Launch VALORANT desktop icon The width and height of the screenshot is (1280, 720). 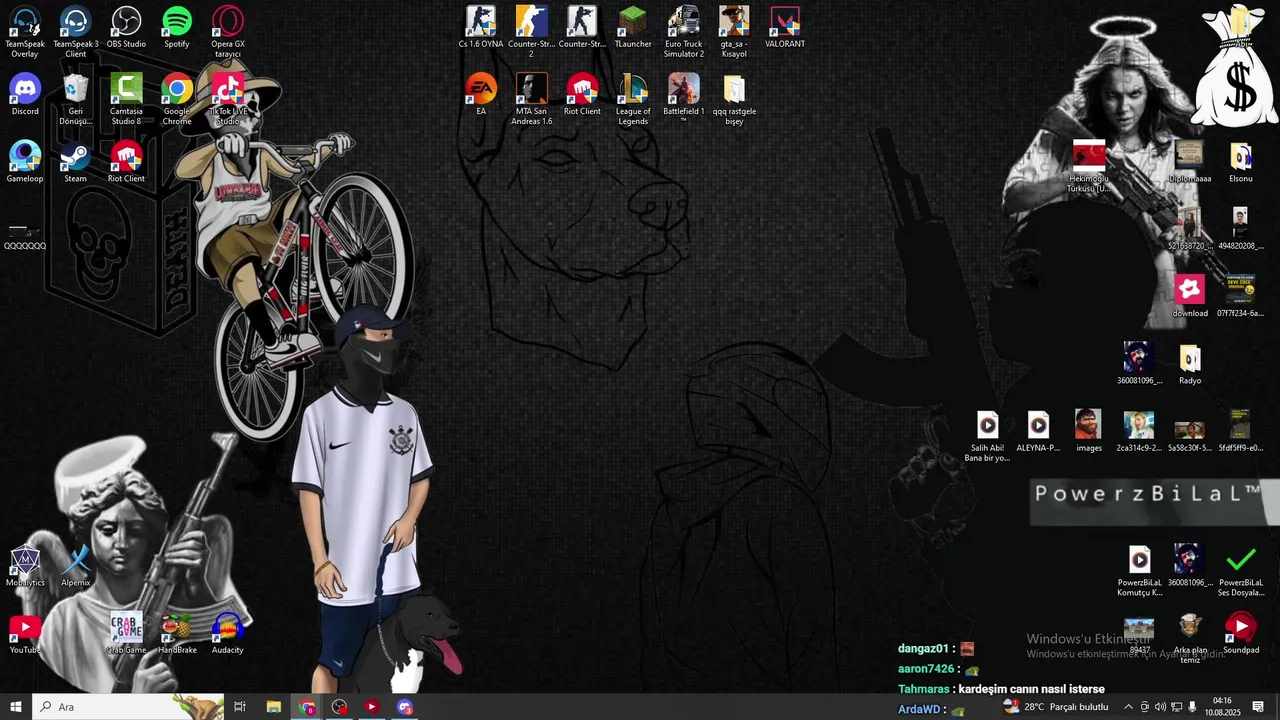click(785, 27)
